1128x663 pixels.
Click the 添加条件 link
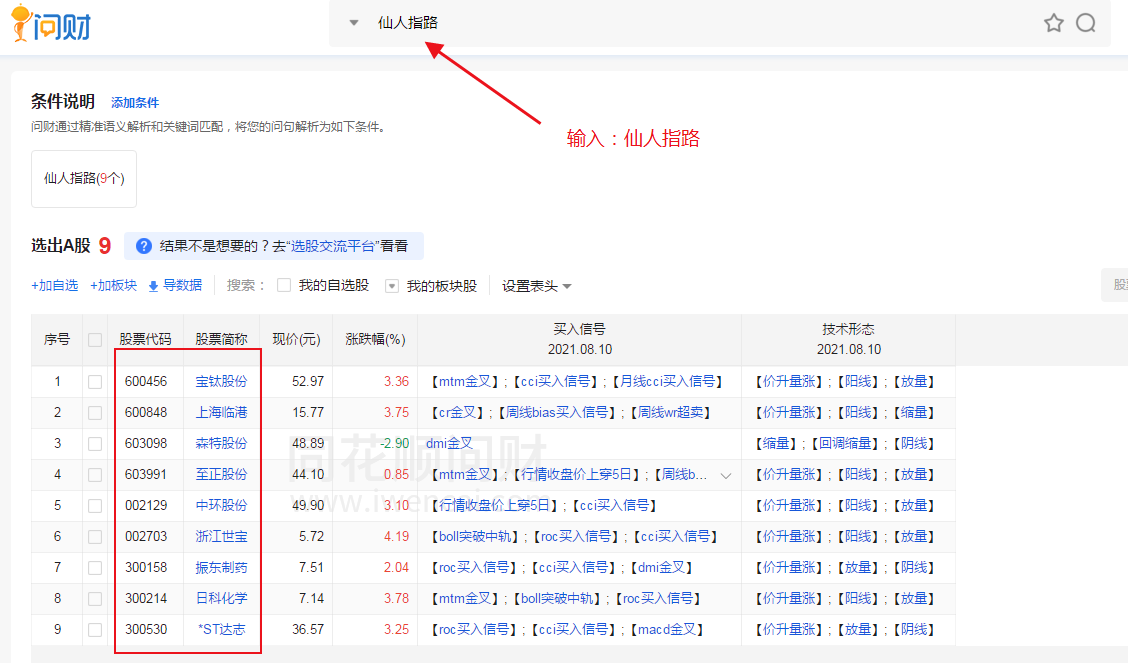coord(135,103)
